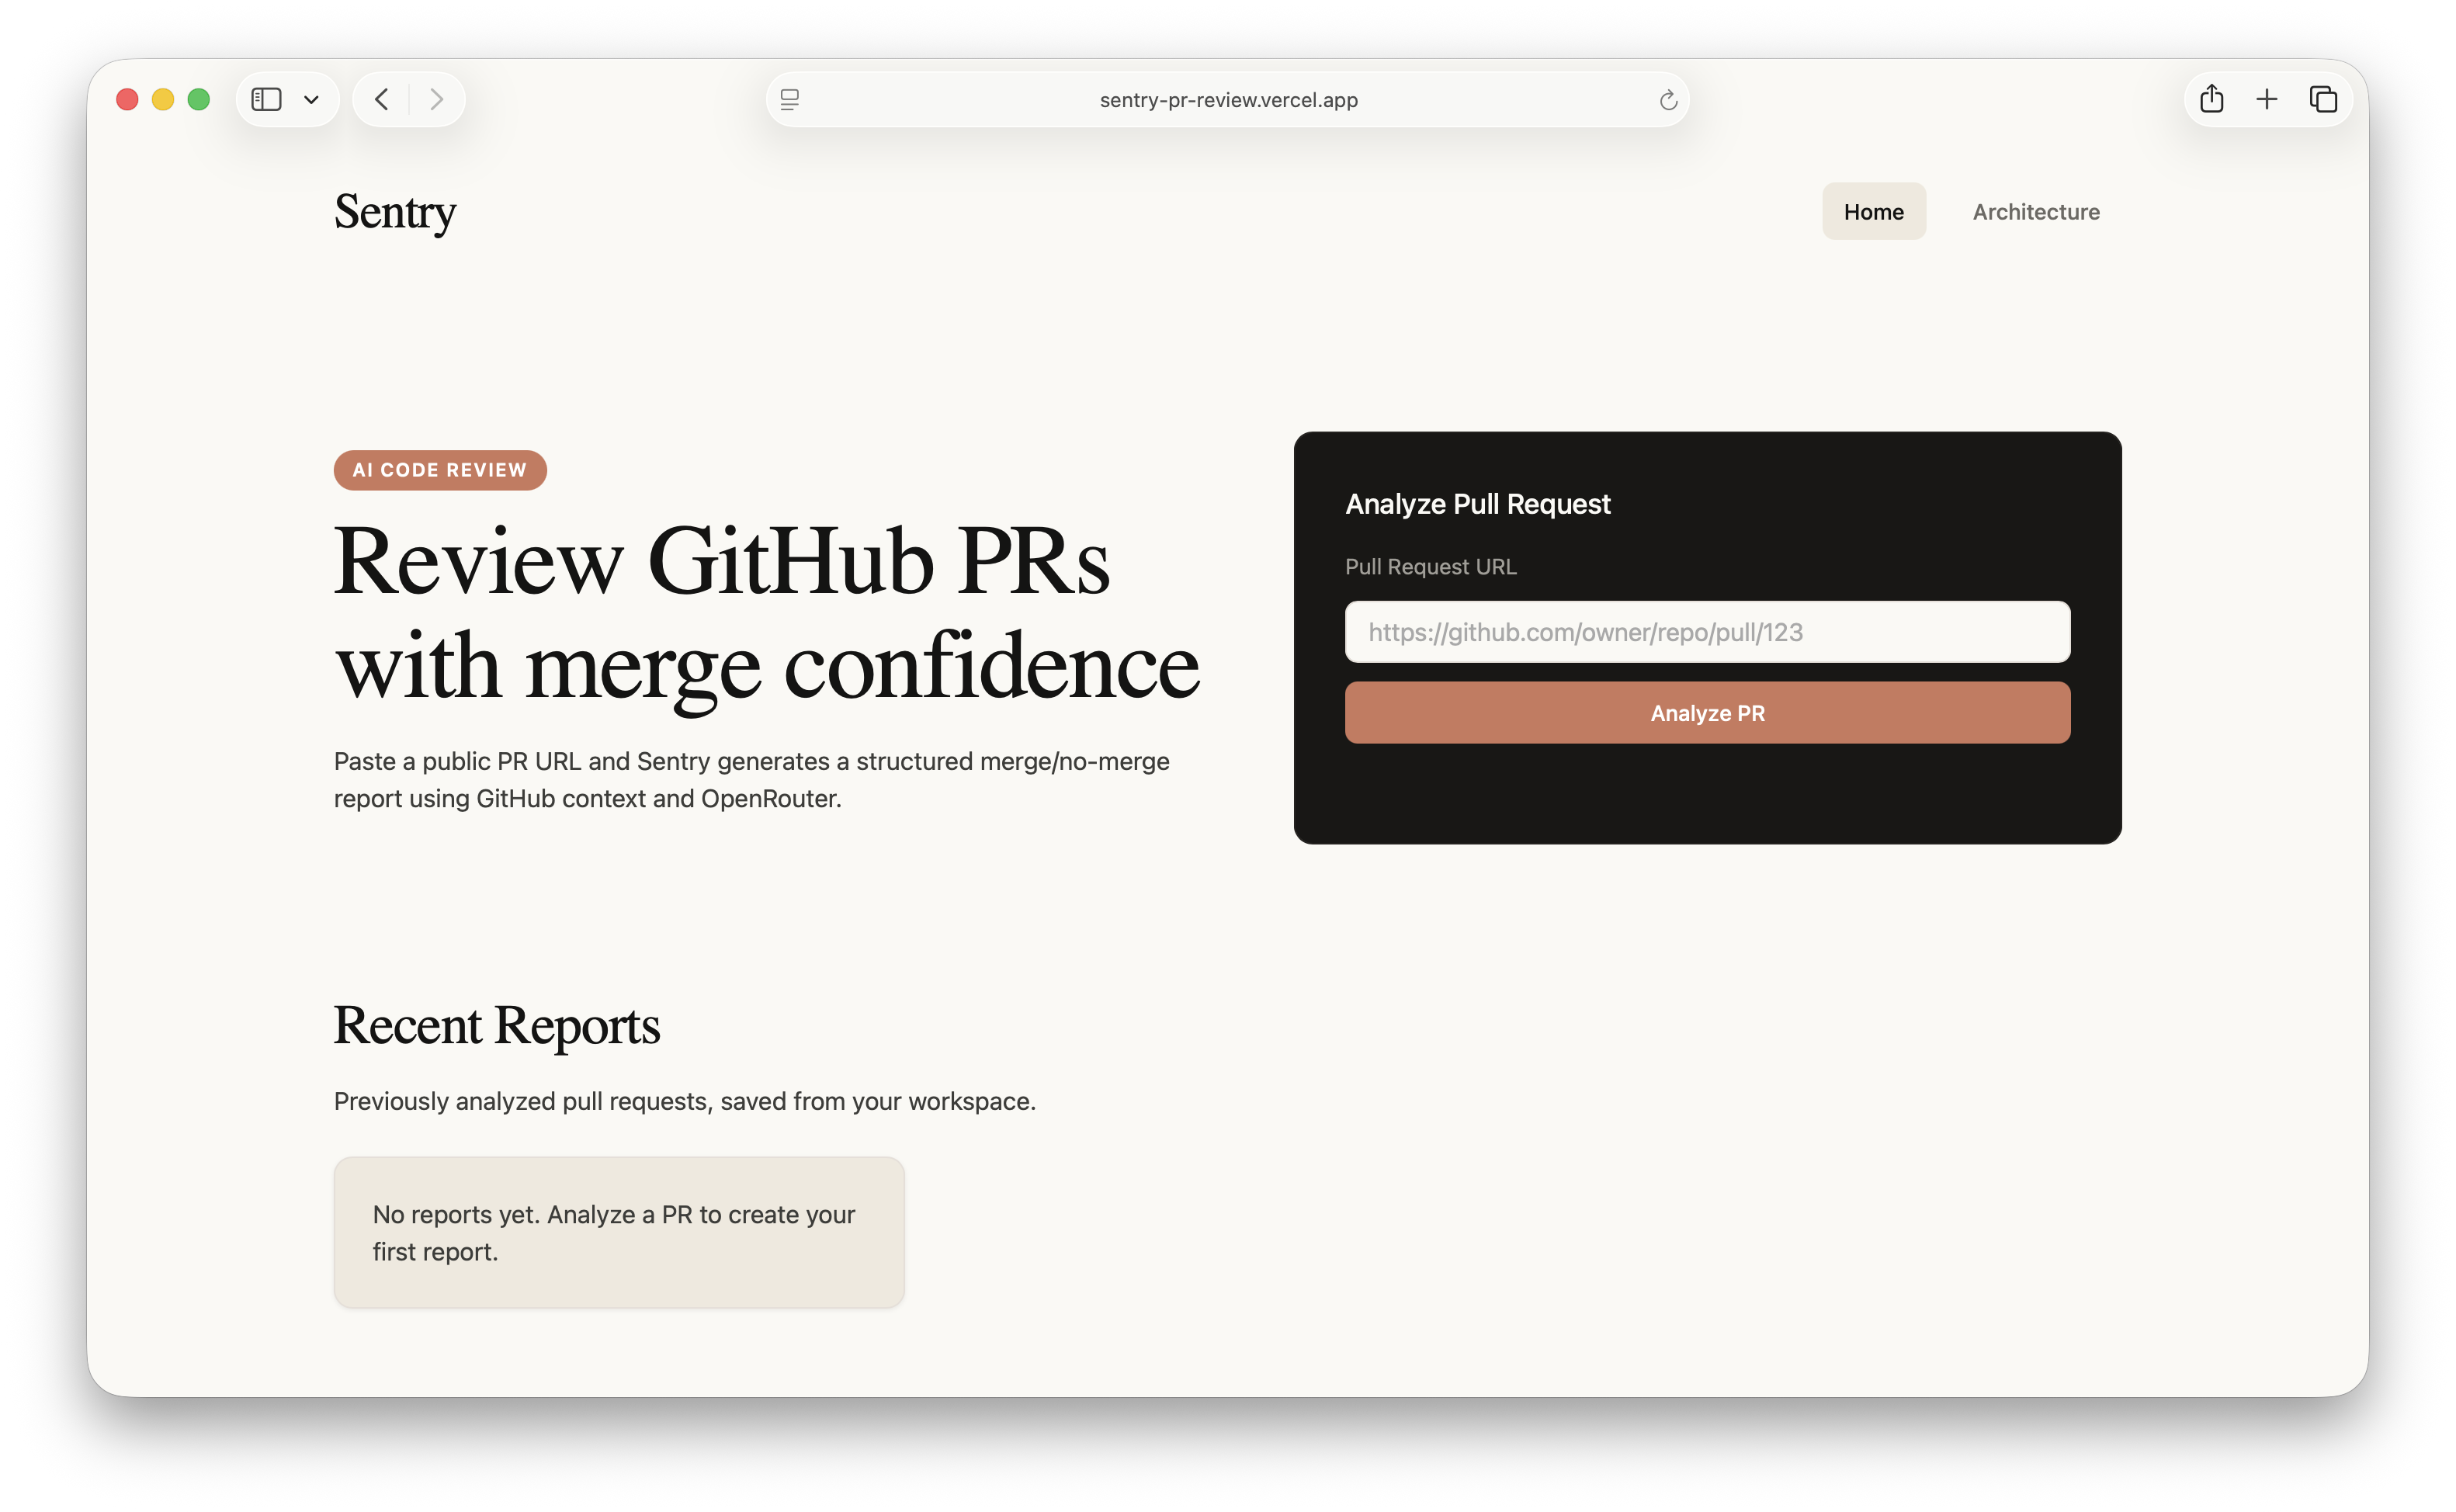Viewport: 2456px width, 1512px height.
Task: Click the AI CODE REVIEW badge
Action: coord(440,470)
